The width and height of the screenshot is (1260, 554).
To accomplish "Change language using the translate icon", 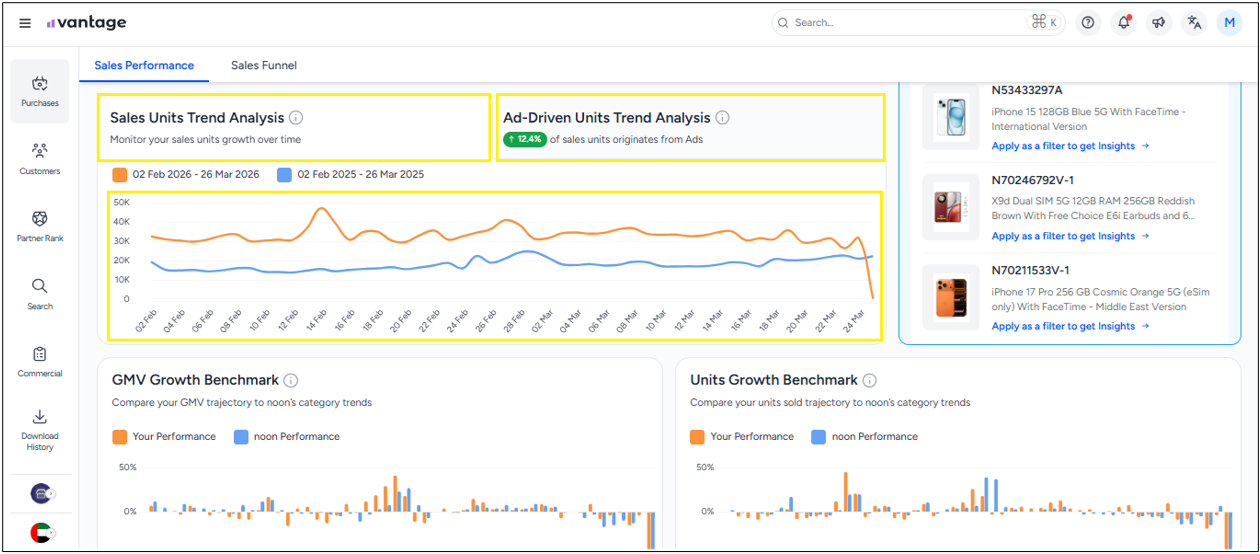I will tap(1193, 23).
